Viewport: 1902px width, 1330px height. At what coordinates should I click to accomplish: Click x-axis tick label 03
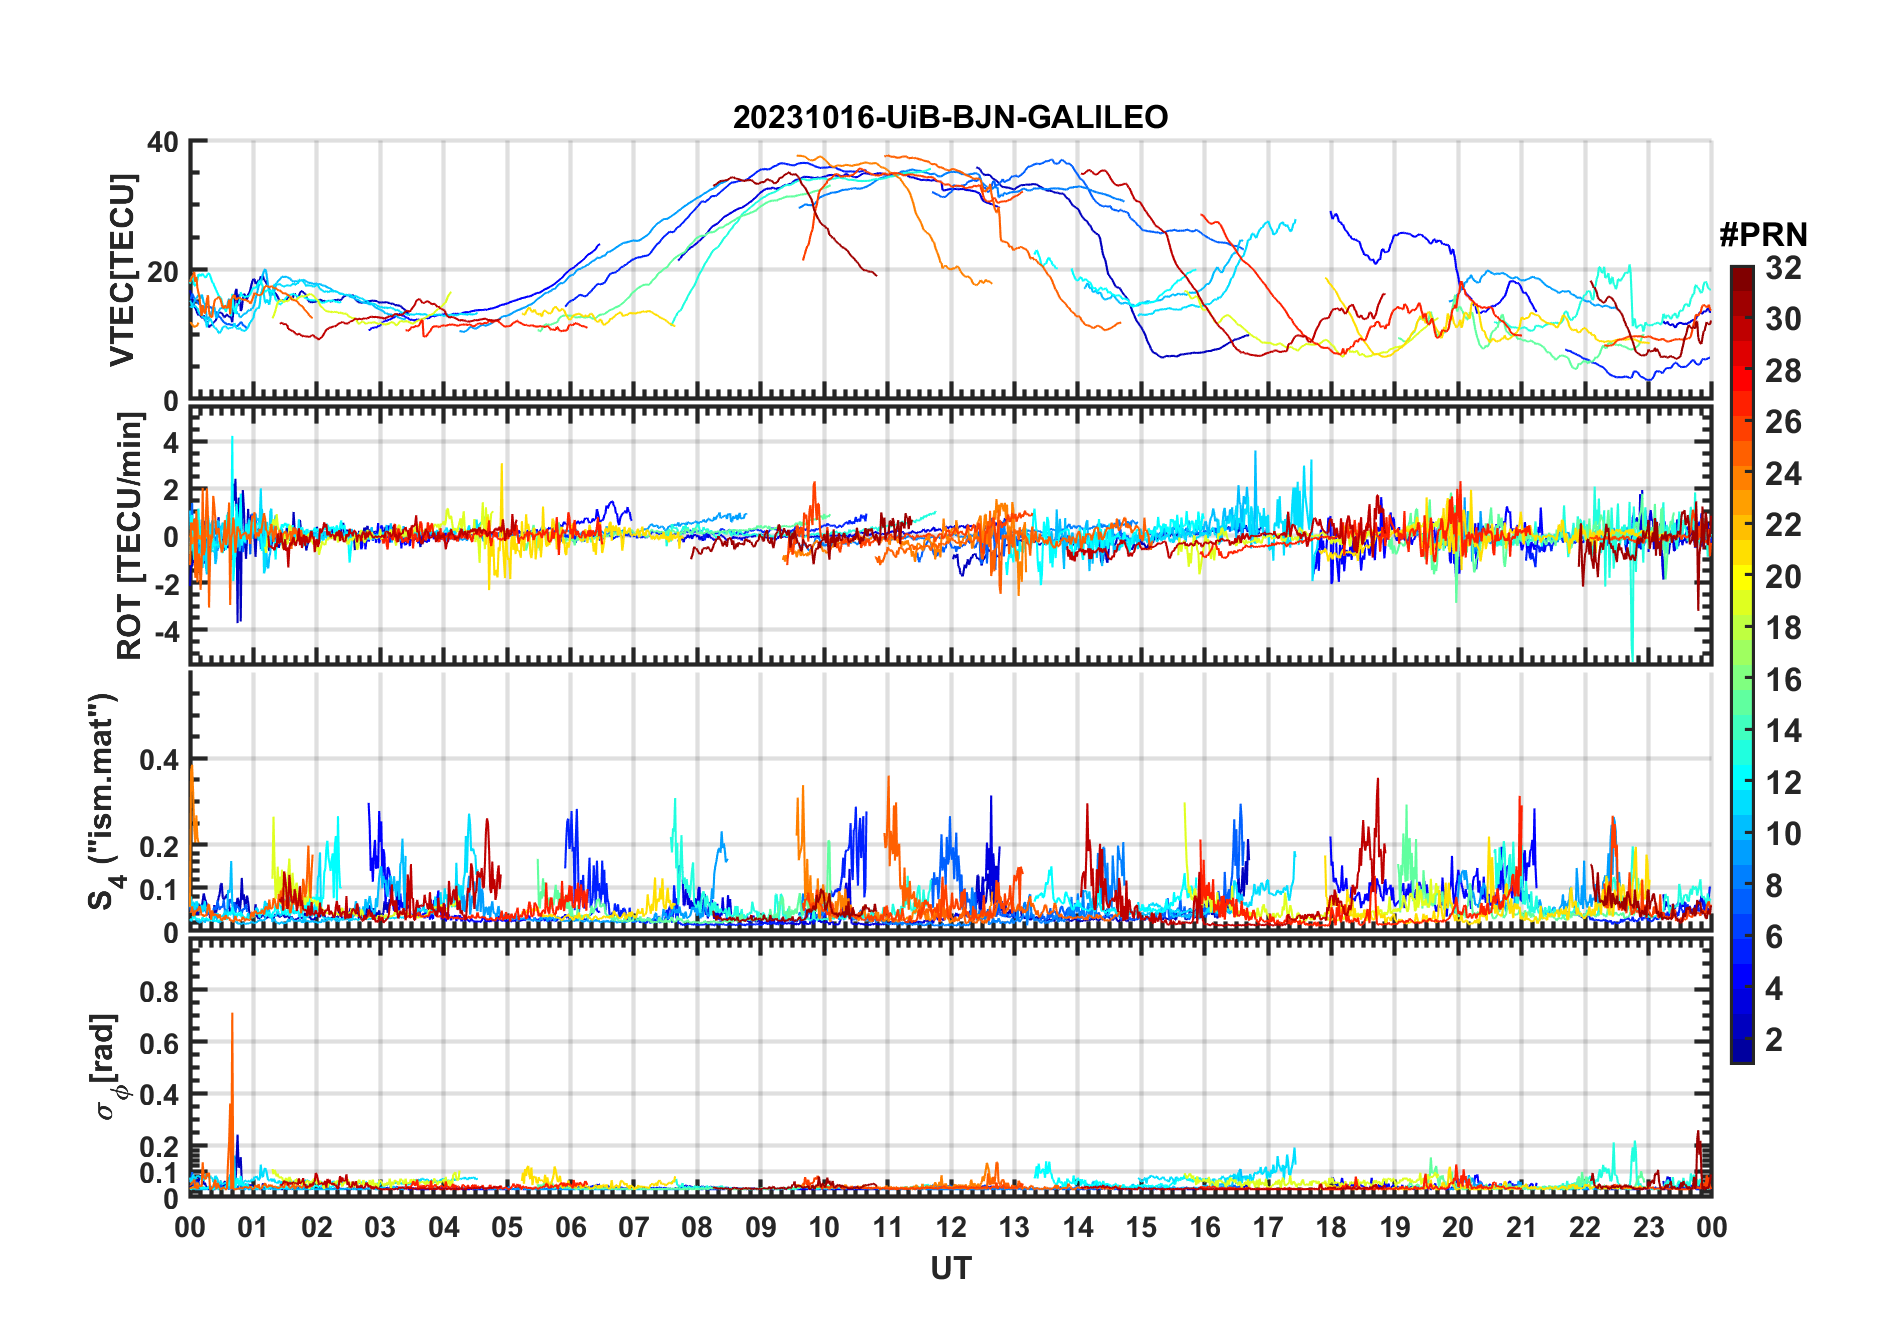380,1227
